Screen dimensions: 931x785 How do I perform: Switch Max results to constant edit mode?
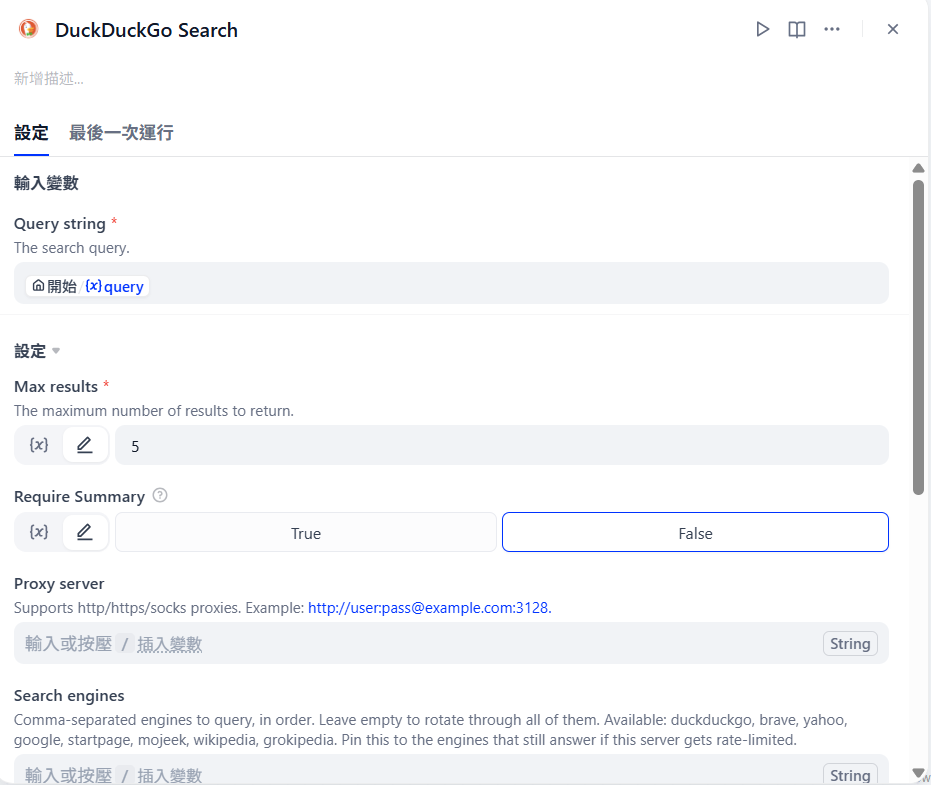(x=85, y=445)
